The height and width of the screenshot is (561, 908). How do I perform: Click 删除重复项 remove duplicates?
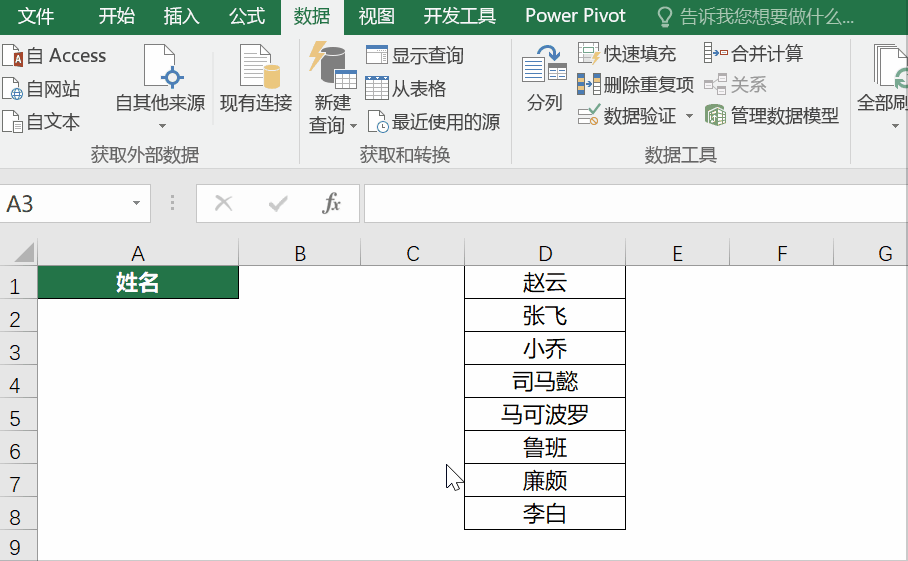(635, 85)
